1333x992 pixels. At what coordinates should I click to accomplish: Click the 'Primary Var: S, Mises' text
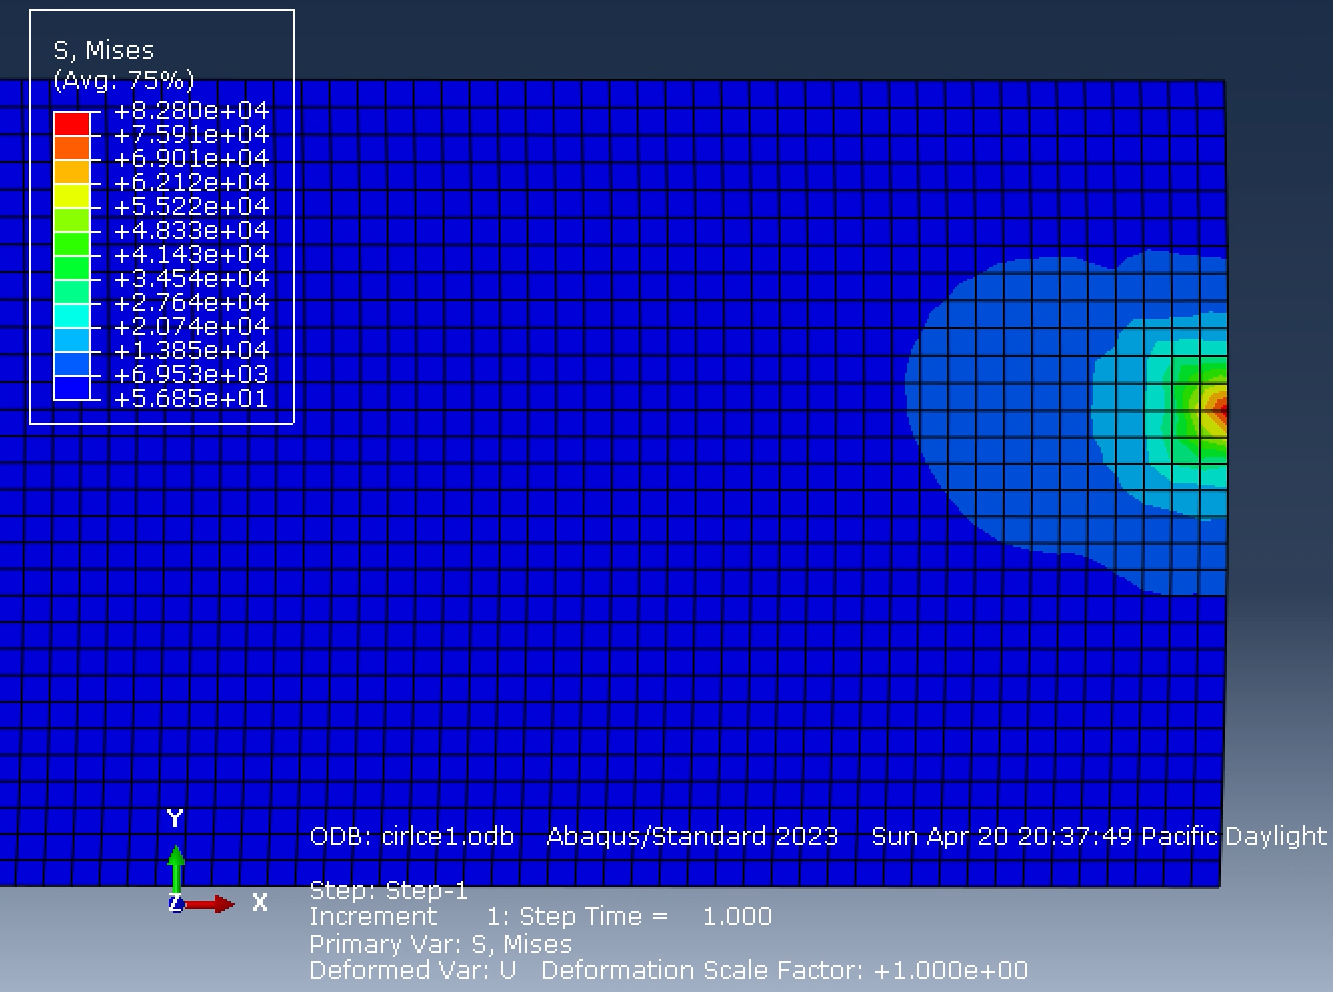(x=440, y=944)
